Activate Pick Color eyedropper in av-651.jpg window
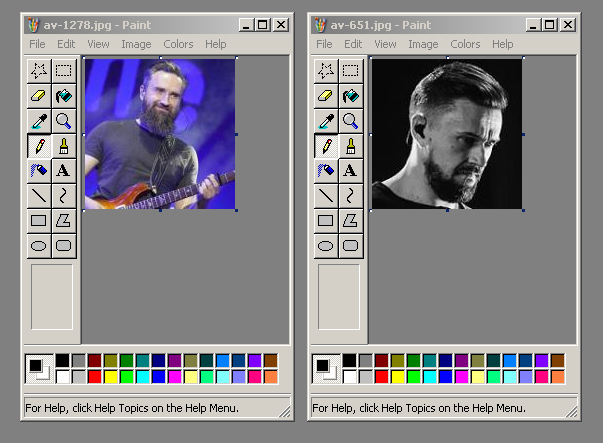Viewport: 603px width, 443px height. coord(326,121)
